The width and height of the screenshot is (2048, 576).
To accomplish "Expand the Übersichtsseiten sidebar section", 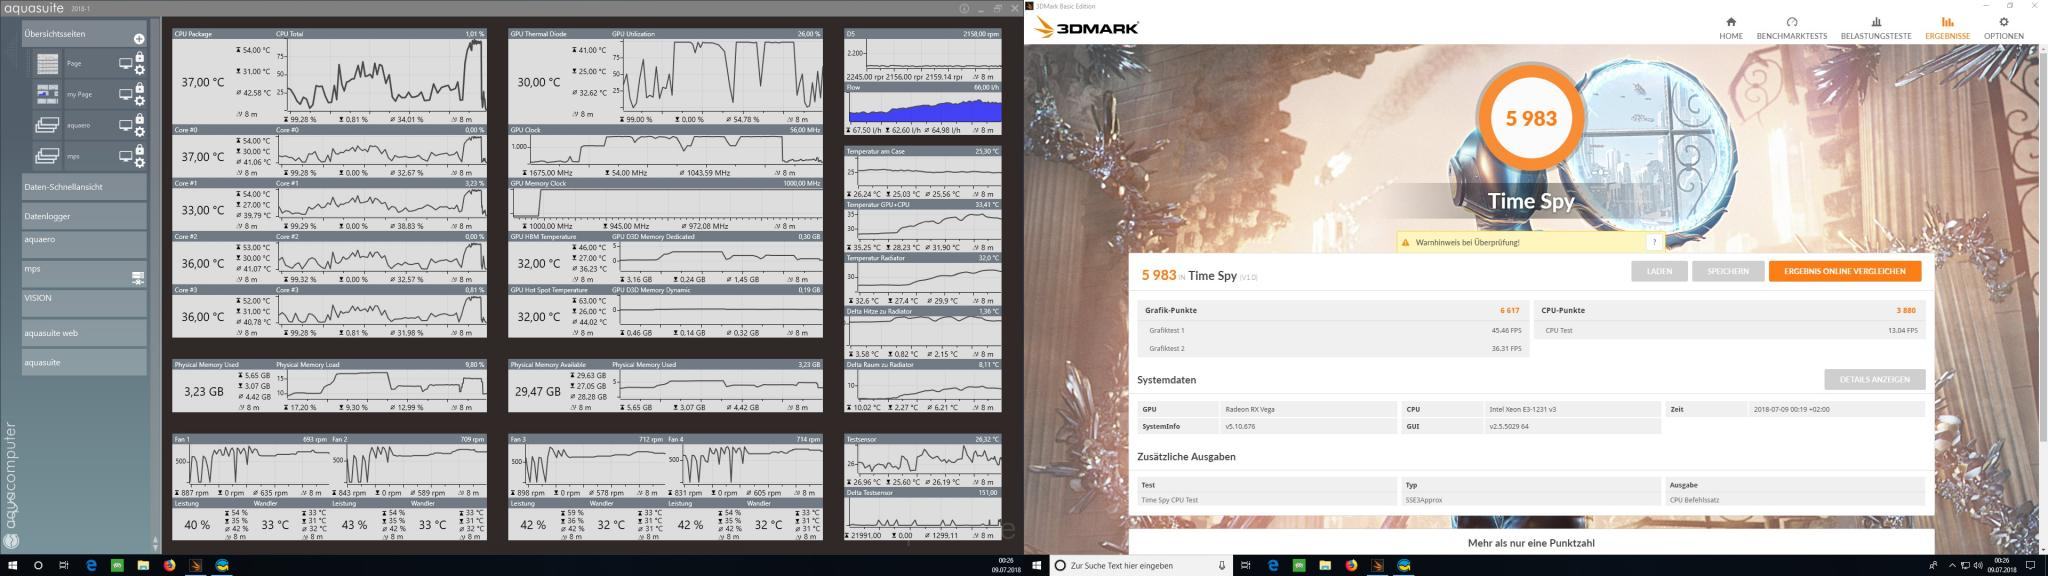I will click(84, 34).
